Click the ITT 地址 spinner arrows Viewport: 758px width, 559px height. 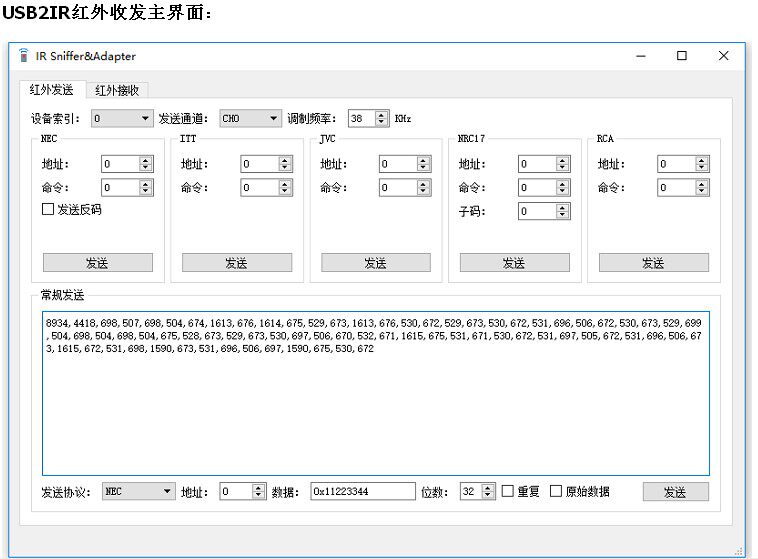285,164
